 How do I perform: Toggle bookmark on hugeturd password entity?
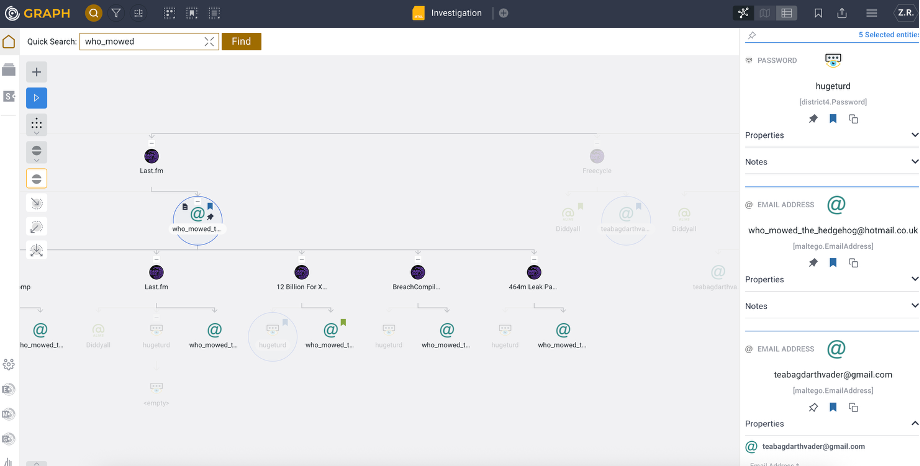coord(833,119)
